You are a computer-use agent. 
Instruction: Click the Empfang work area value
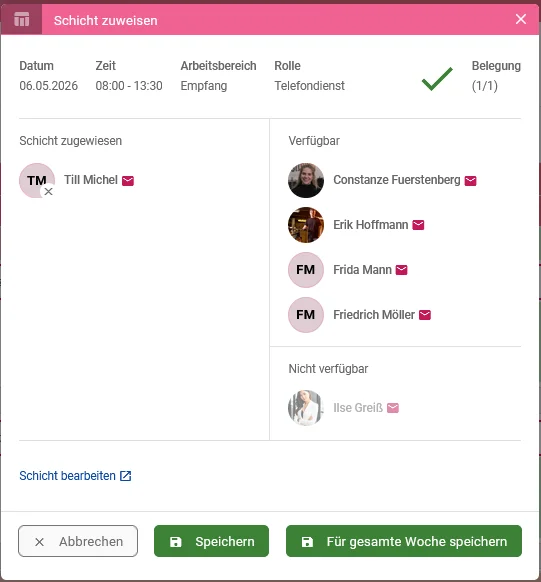click(204, 86)
